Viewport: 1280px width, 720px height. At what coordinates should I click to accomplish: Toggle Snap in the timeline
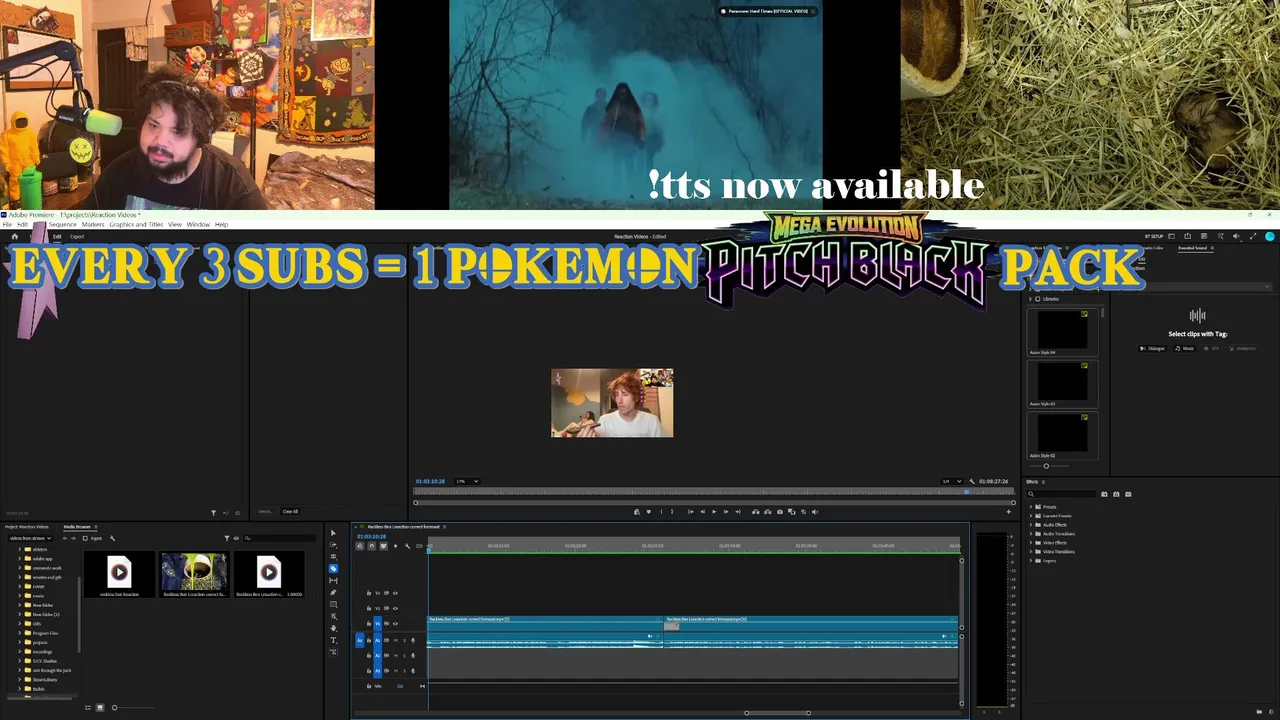coord(371,546)
